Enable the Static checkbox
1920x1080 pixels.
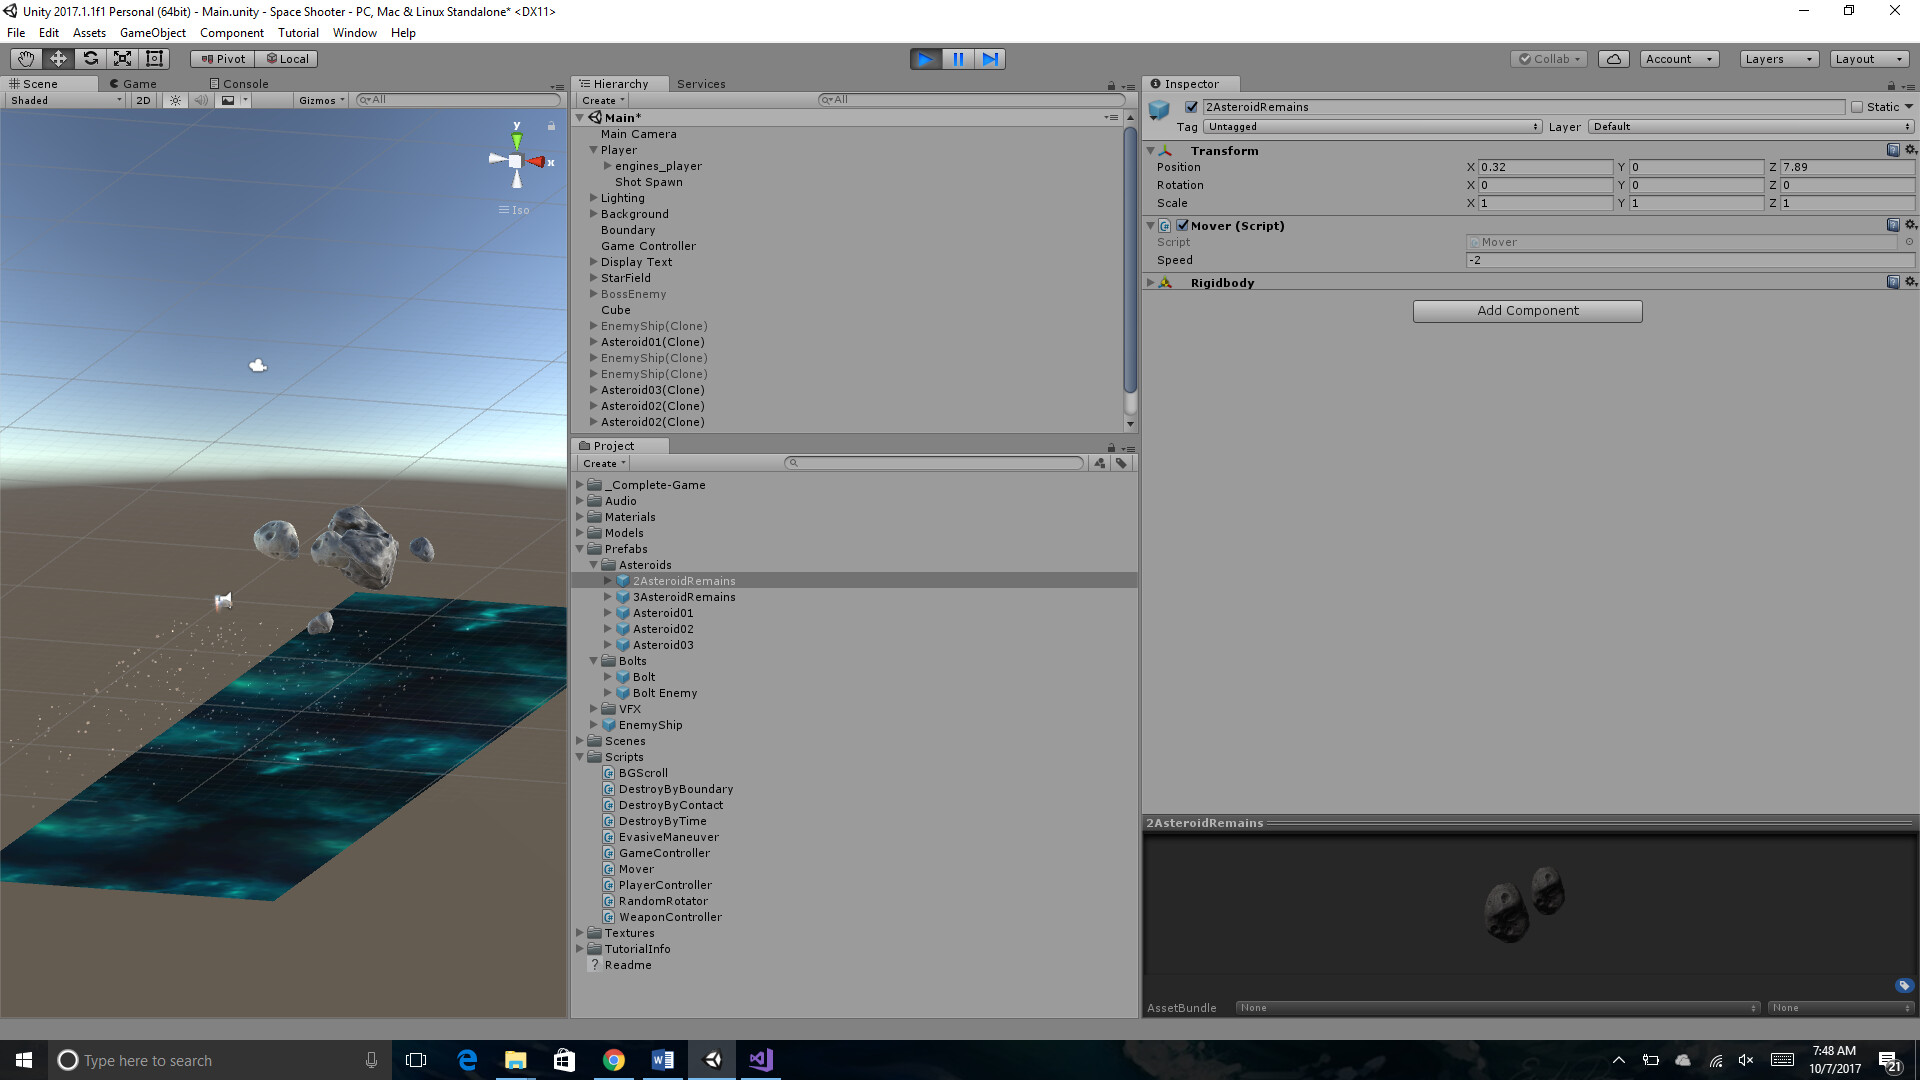tap(1857, 107)
